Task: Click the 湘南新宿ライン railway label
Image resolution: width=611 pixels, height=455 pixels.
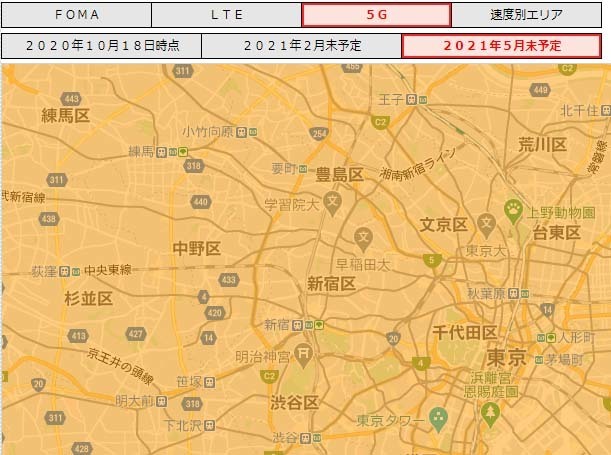Action: 417,164
